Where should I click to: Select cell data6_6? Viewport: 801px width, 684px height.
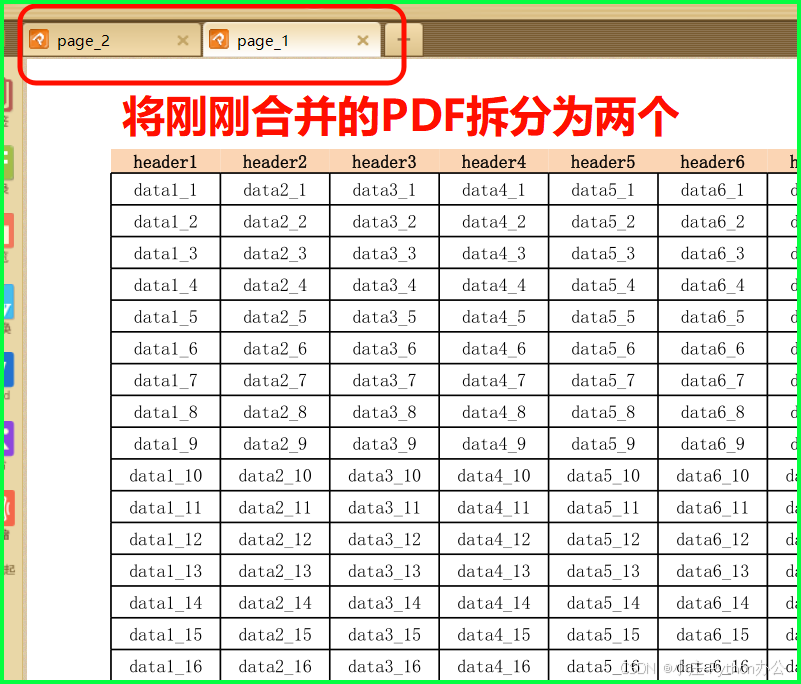(x=712, y=348)
